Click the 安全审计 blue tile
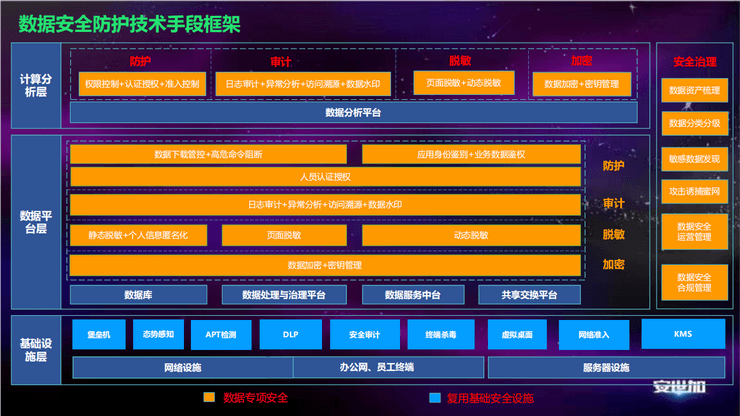This screenshot has height=416, width=740. [365, 335]
